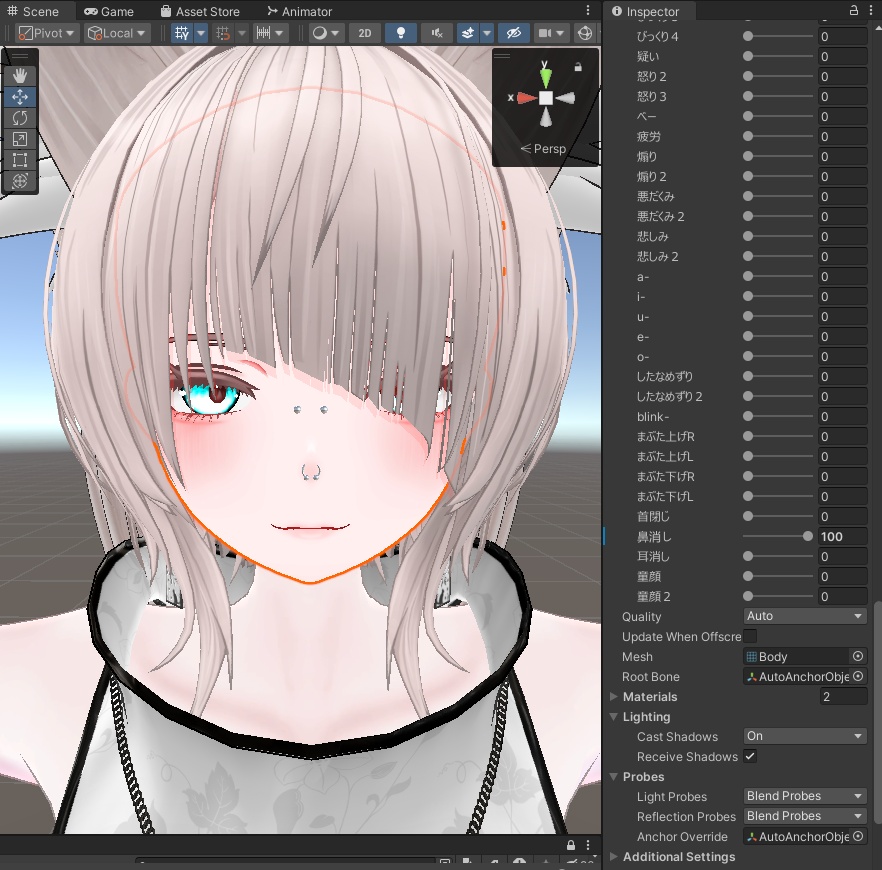The height and width of the screenshot is (870, 882).
Task: Open Gizmos globe button in toolbar
Action: tap(585, 33)
